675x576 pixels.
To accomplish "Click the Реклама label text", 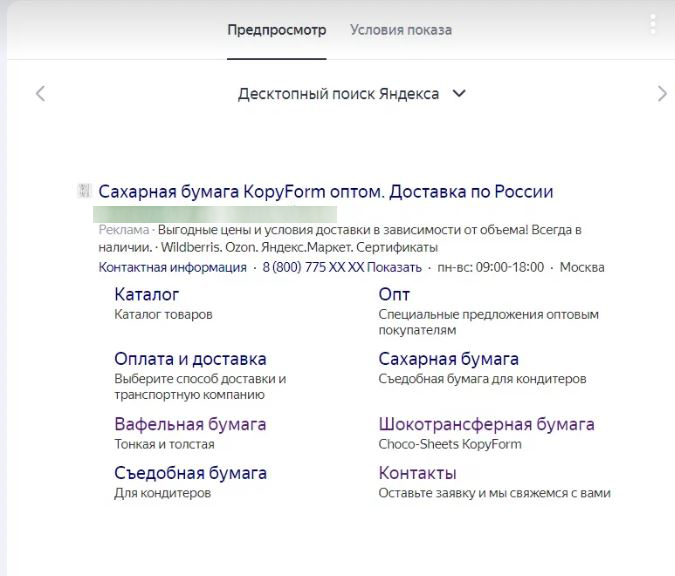I will (124, 230).
